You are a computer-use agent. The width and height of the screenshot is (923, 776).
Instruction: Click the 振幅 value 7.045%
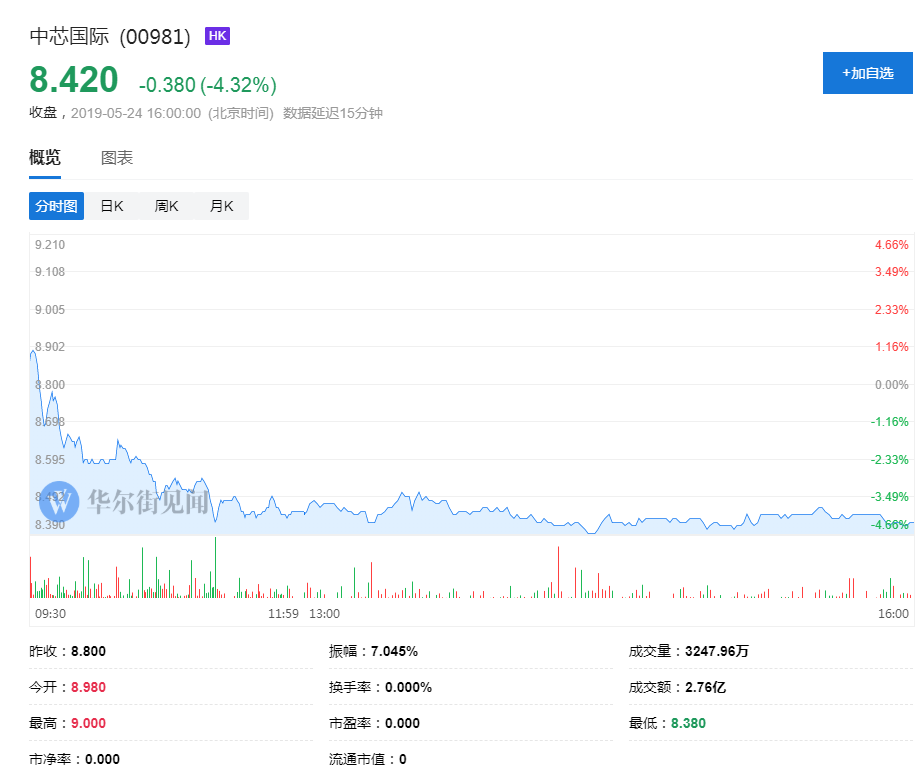point(394,651)
